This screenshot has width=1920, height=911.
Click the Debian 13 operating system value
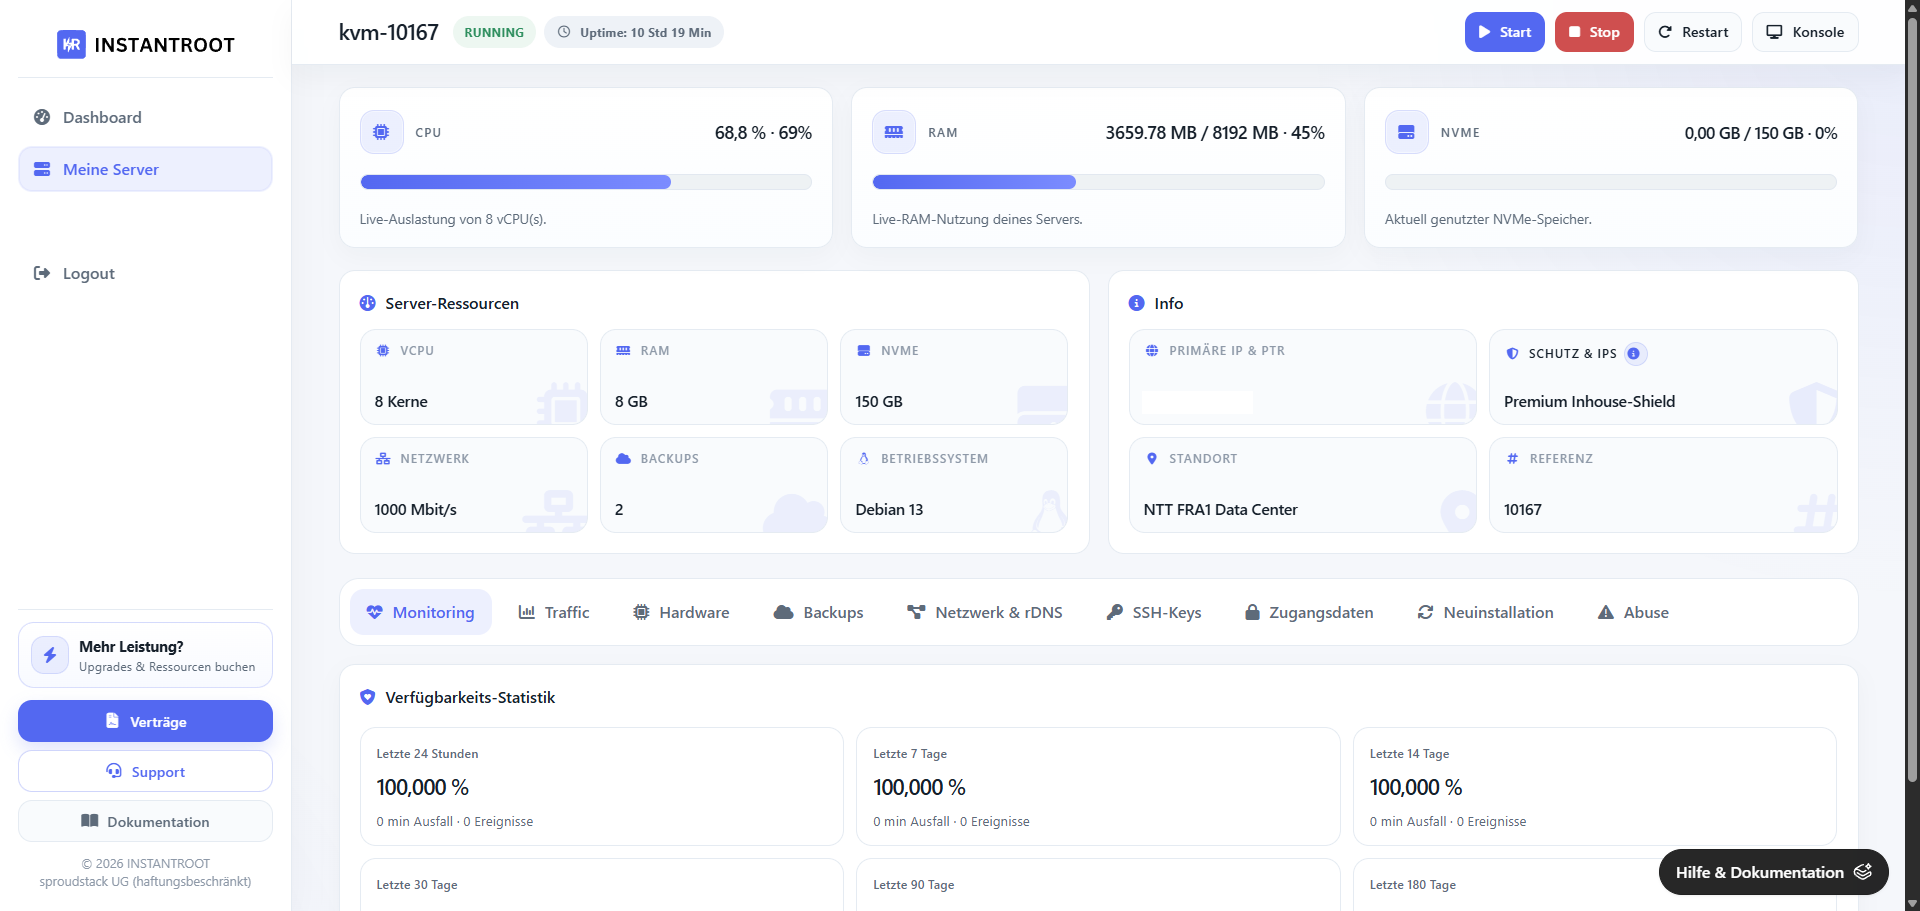[x=889, y=509]
